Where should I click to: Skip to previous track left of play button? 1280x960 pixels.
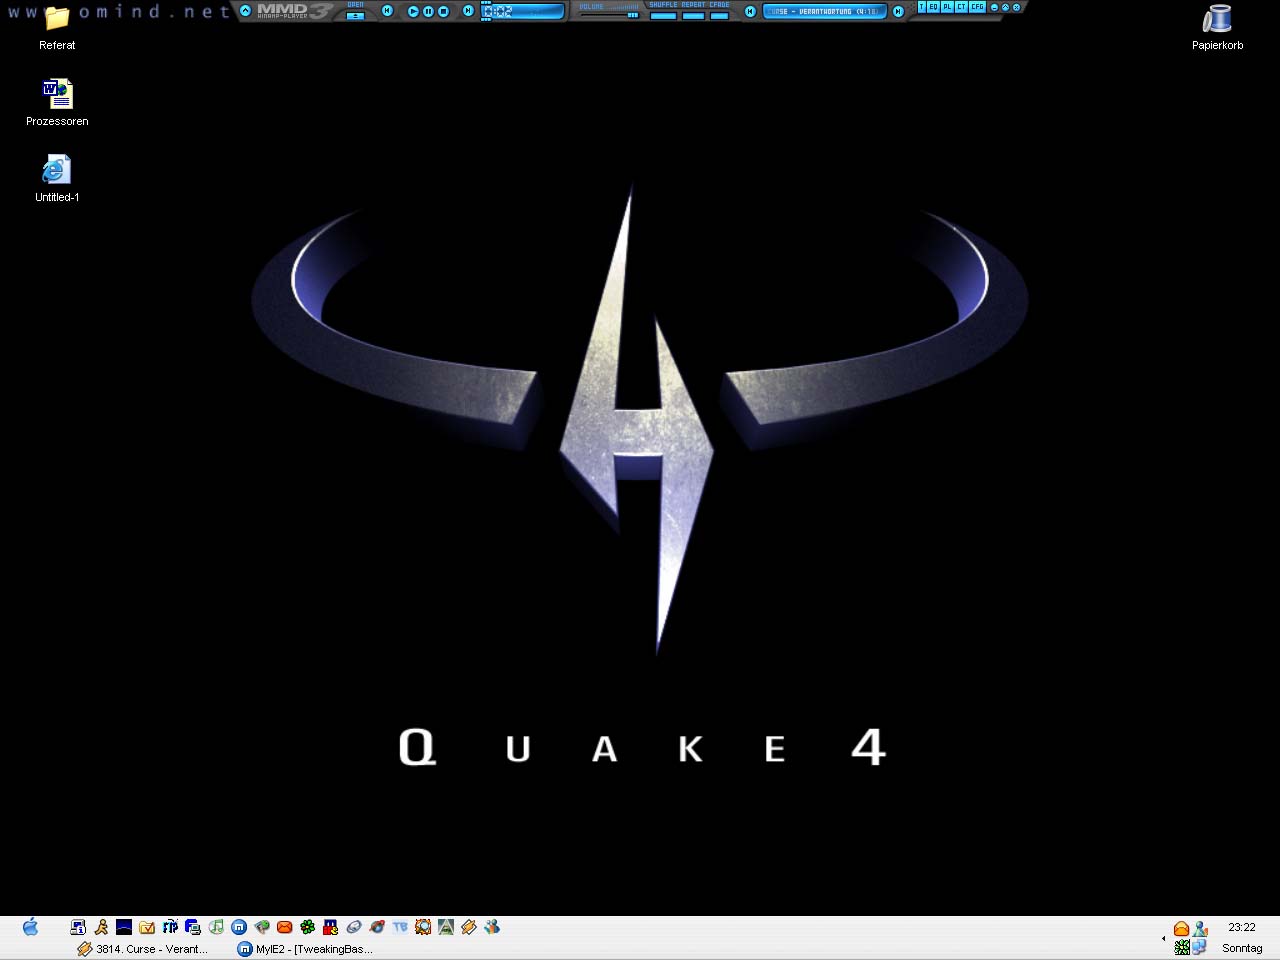387,10
